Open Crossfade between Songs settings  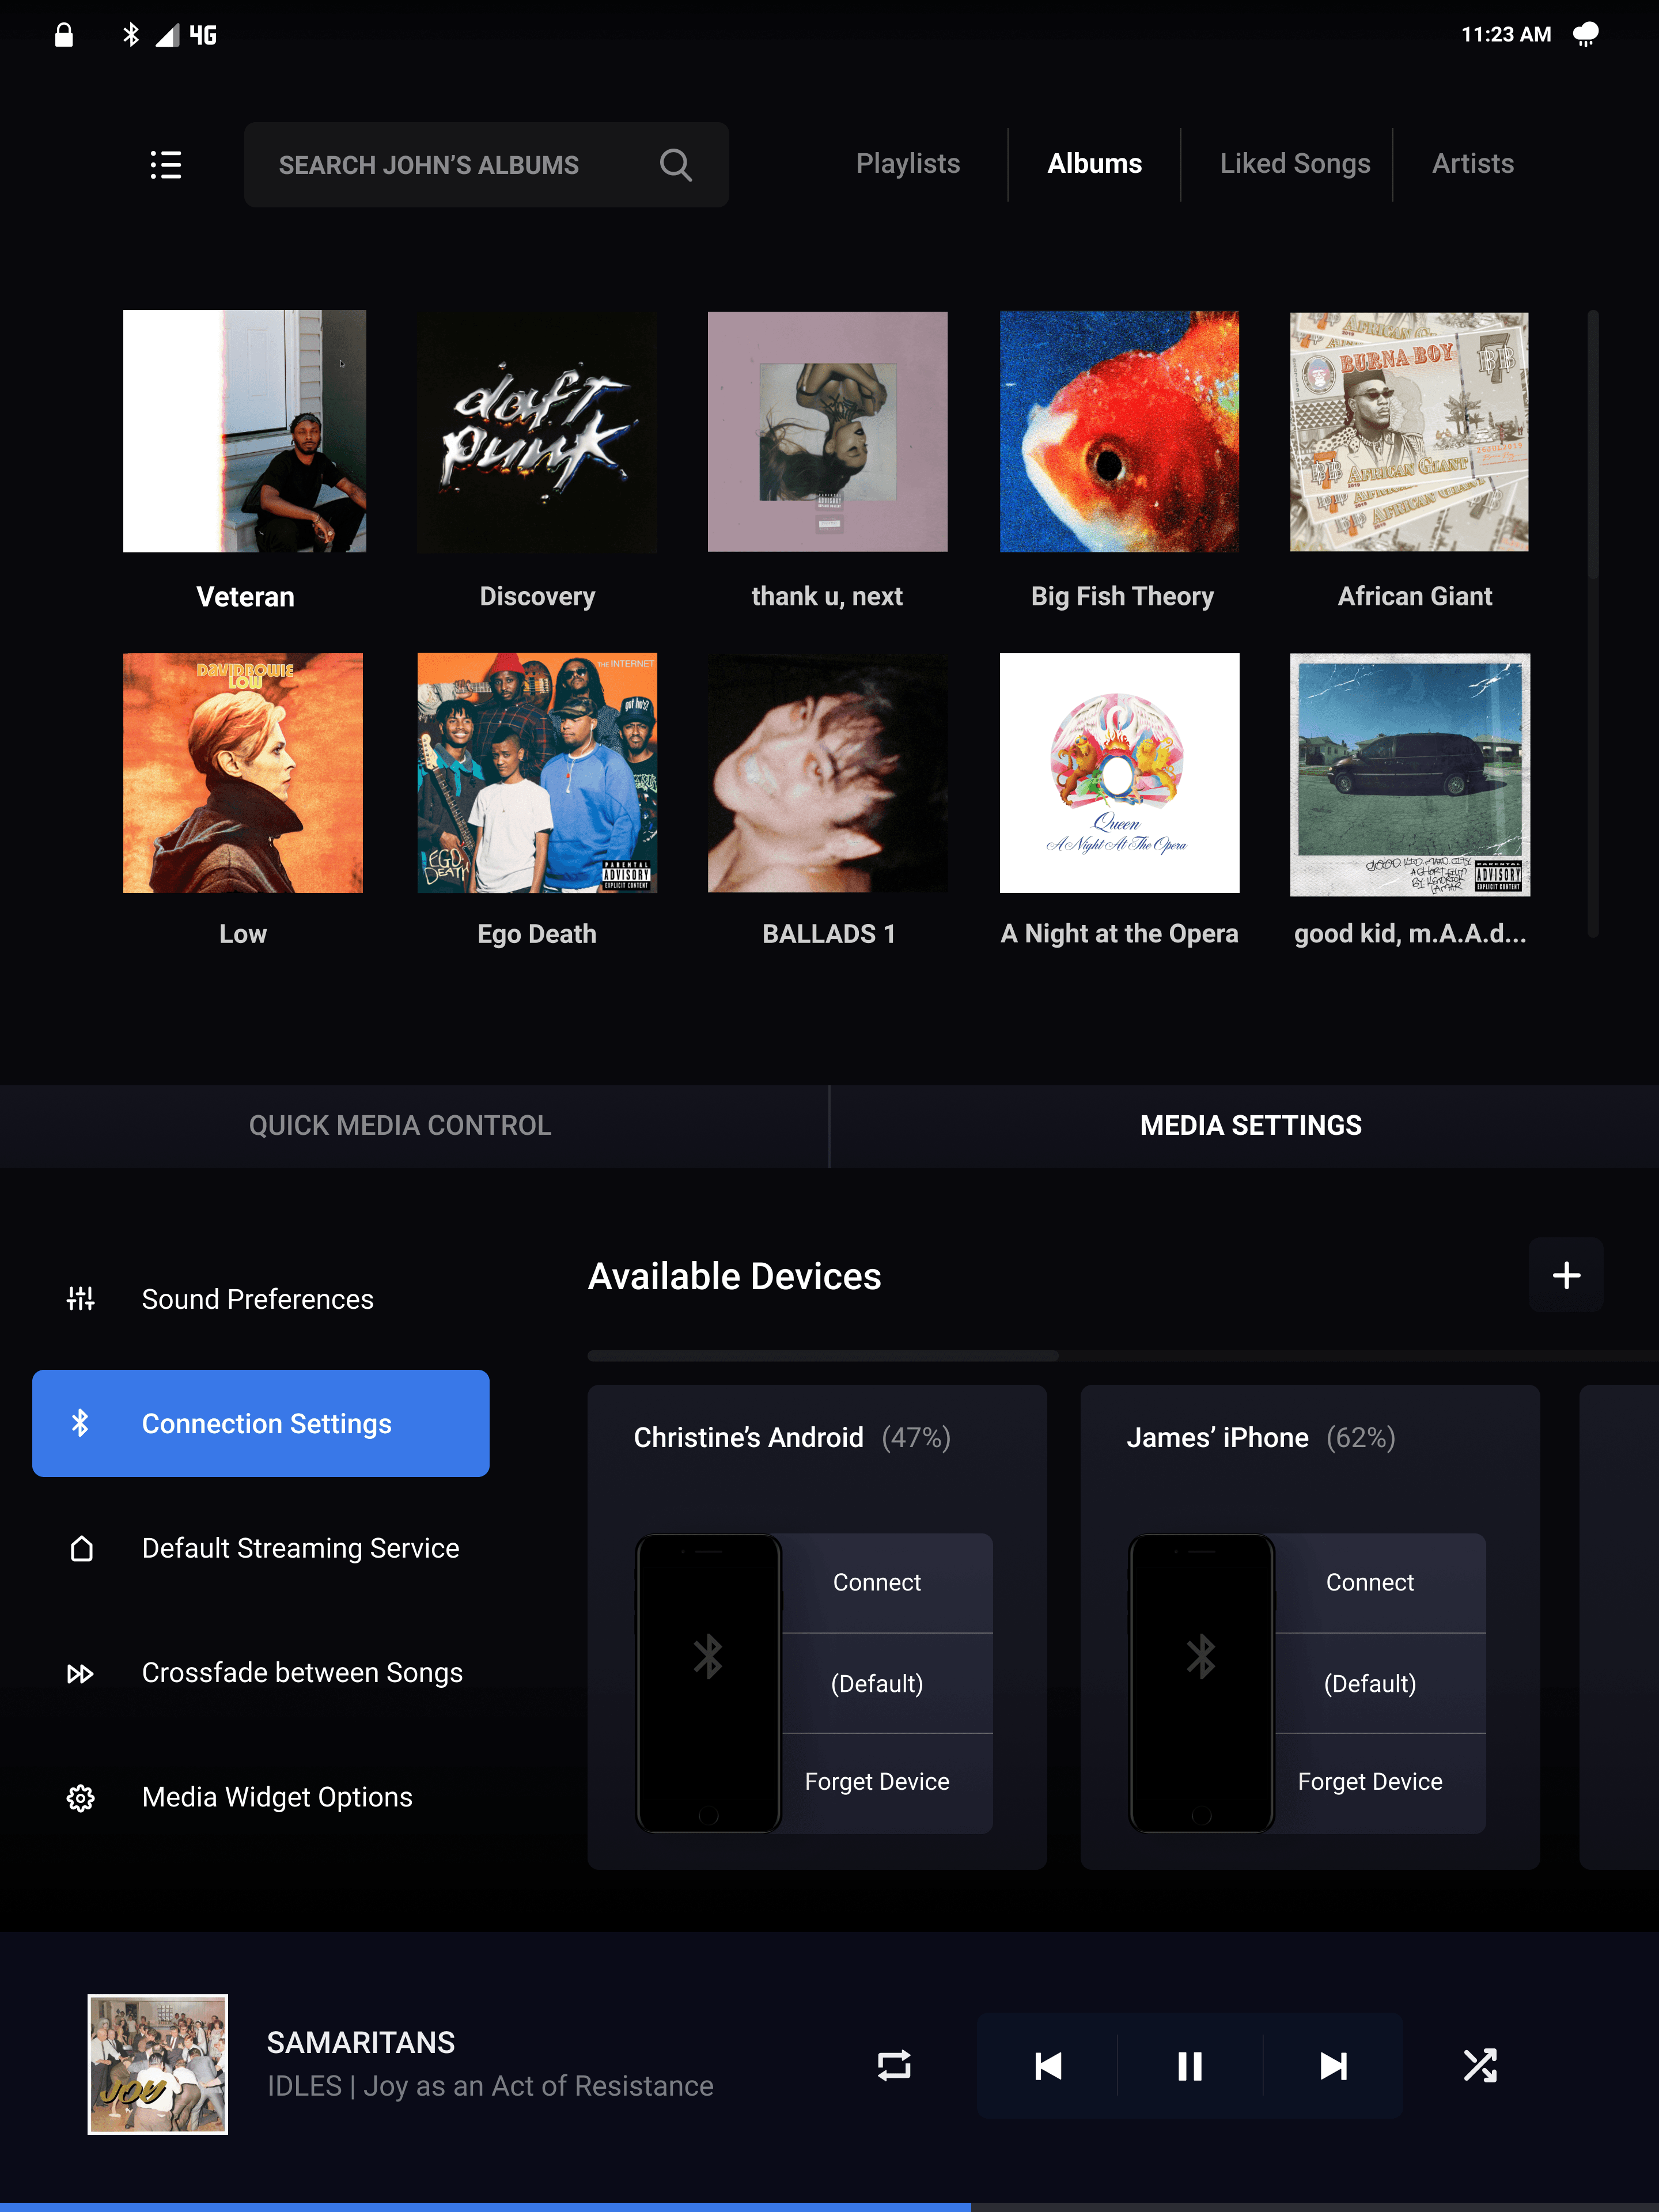pos(261,1673)
